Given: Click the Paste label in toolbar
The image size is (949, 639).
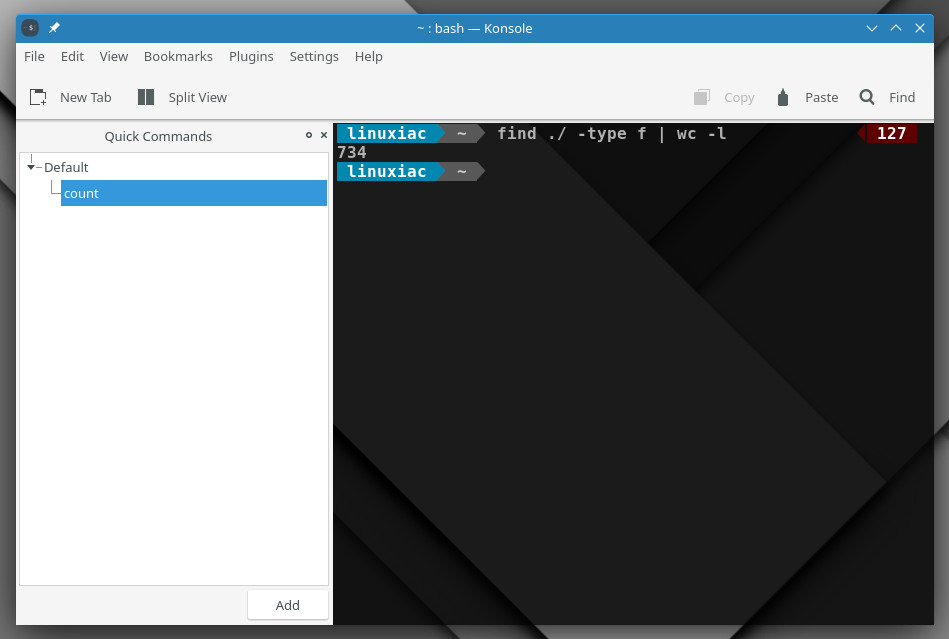Looking at the screenshot, I should [821, 97].
